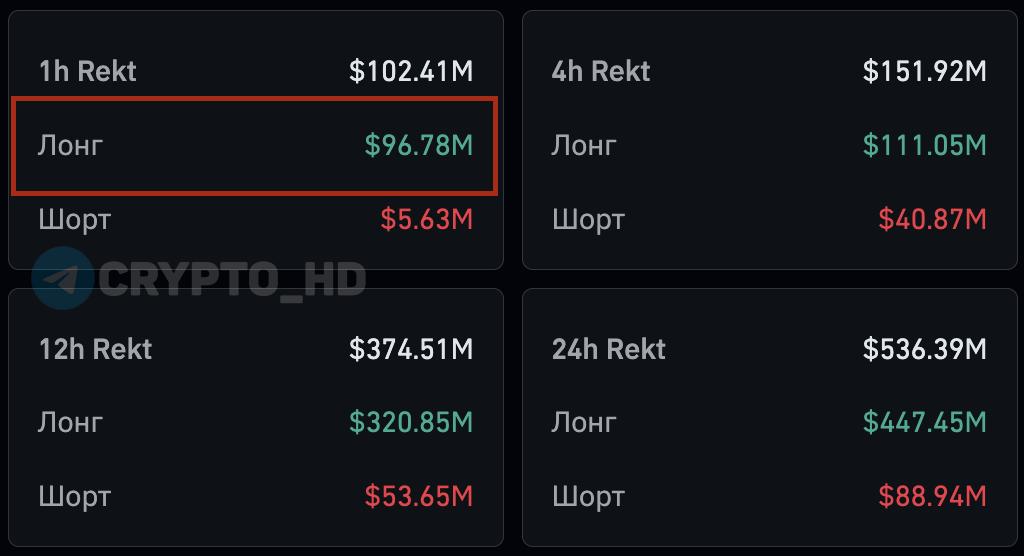Click the $88.94M short value
The image size is (1024, 556).
click(933, 497)
